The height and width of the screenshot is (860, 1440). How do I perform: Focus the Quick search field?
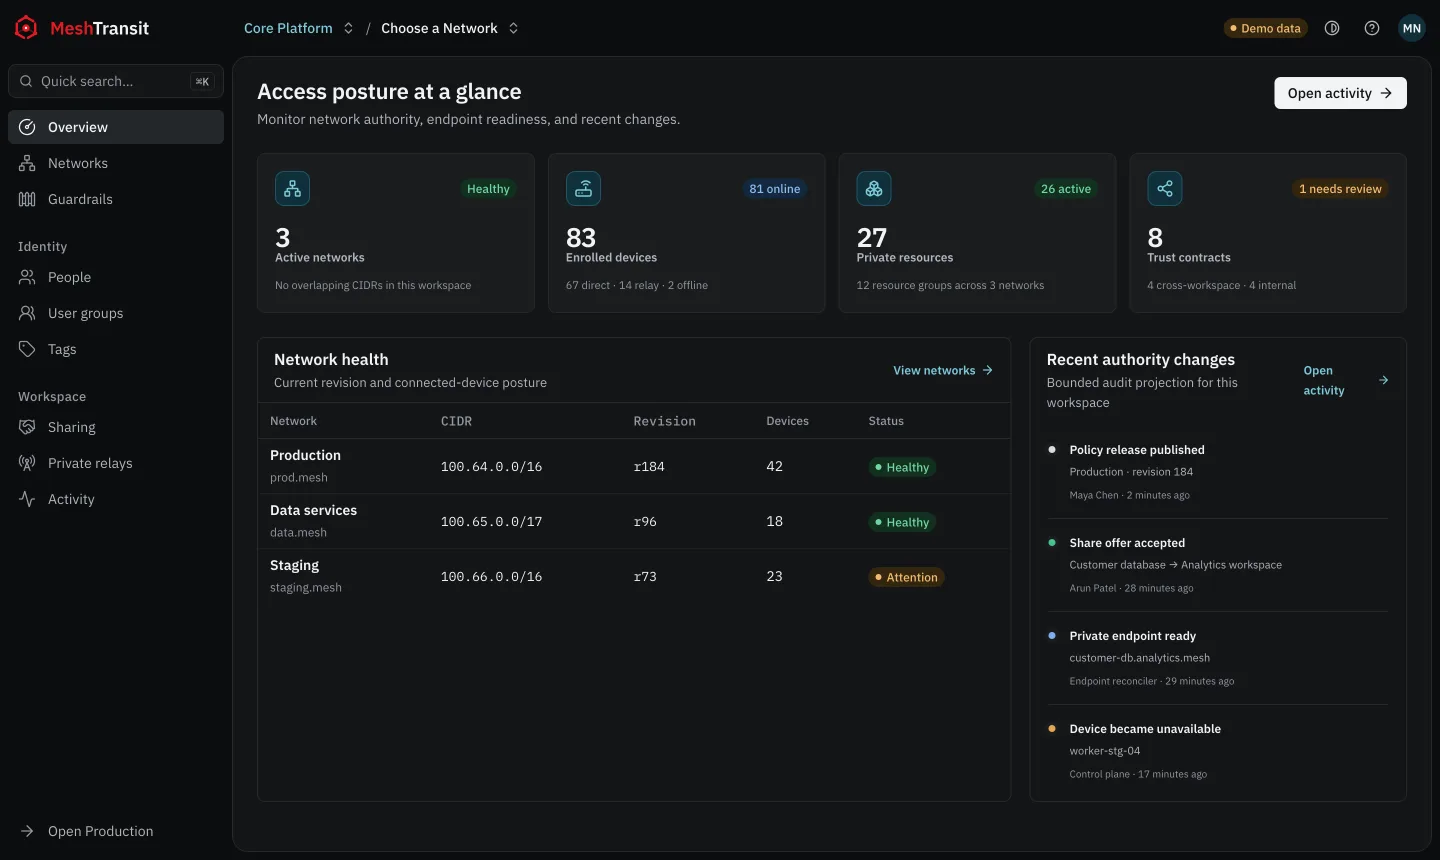click(116, 81)
